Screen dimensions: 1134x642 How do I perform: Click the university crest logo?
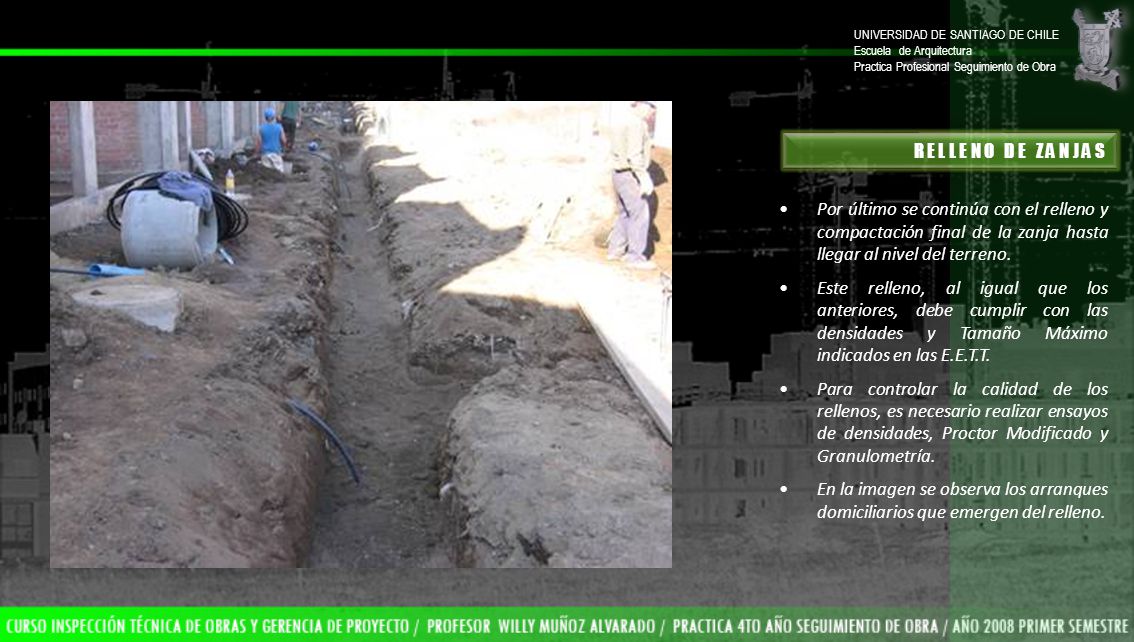(x=1097, y=48)
